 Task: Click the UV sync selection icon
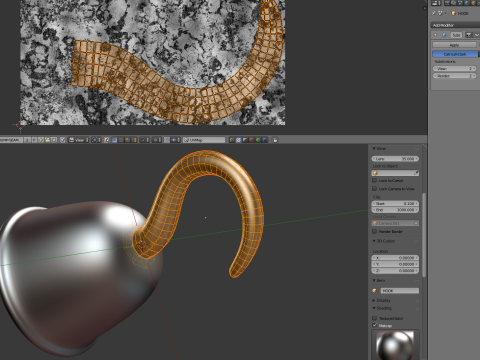[x=106, y=140]
